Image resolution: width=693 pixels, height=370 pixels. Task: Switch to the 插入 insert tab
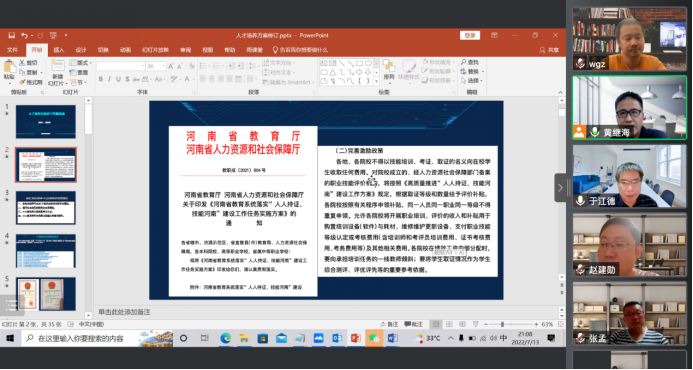point(59,50)
